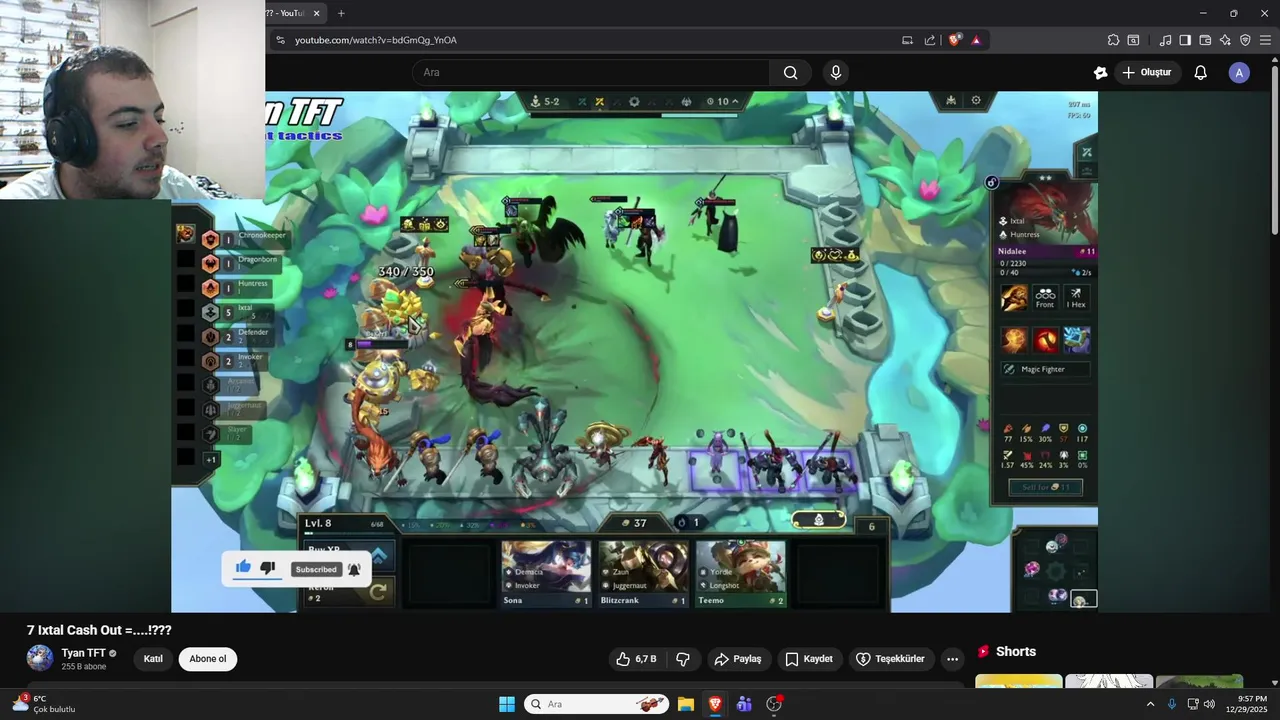This screenshot has height=720, width=1280.
Task: Click the Chronokeeper trait row
Action: pos(245,239)
